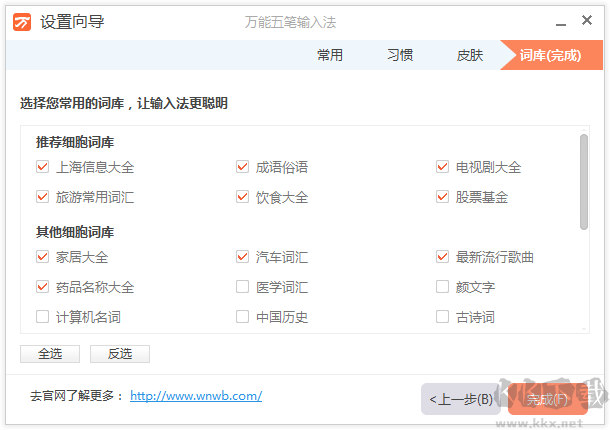Screen dimensions: 610x430
Task: Click the scrollbar down arrow in dictionary list
Action: pos(584,329)
